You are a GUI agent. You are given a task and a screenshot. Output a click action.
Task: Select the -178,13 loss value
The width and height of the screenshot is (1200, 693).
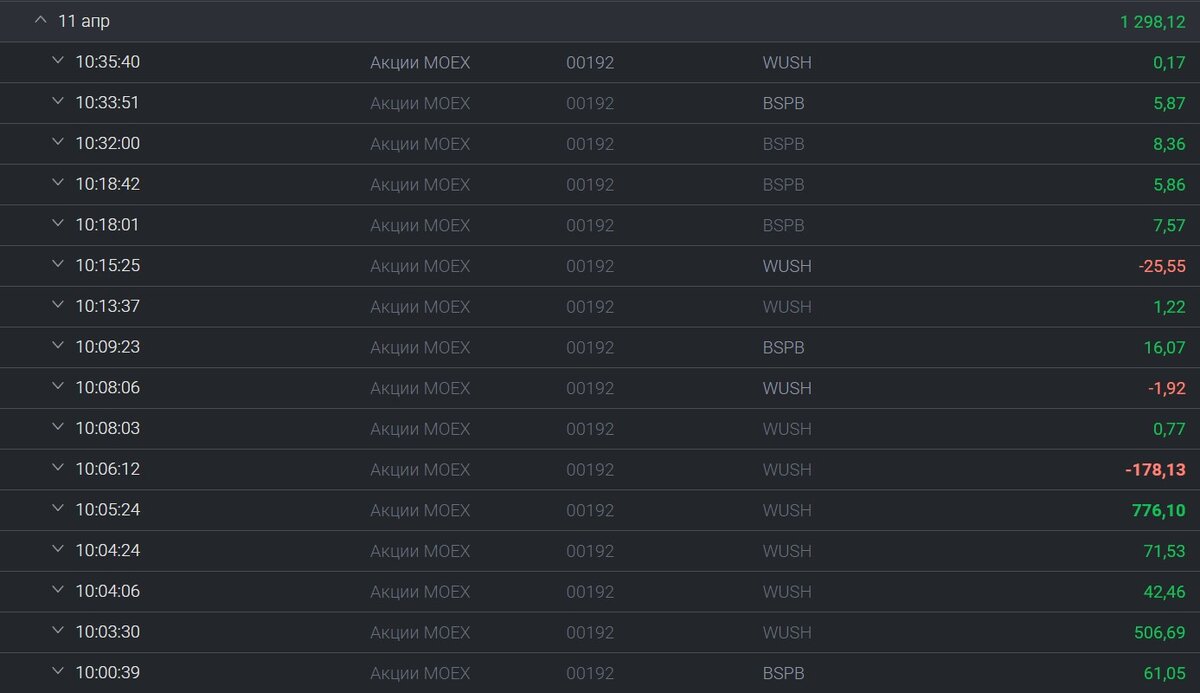coord(1155,469)
